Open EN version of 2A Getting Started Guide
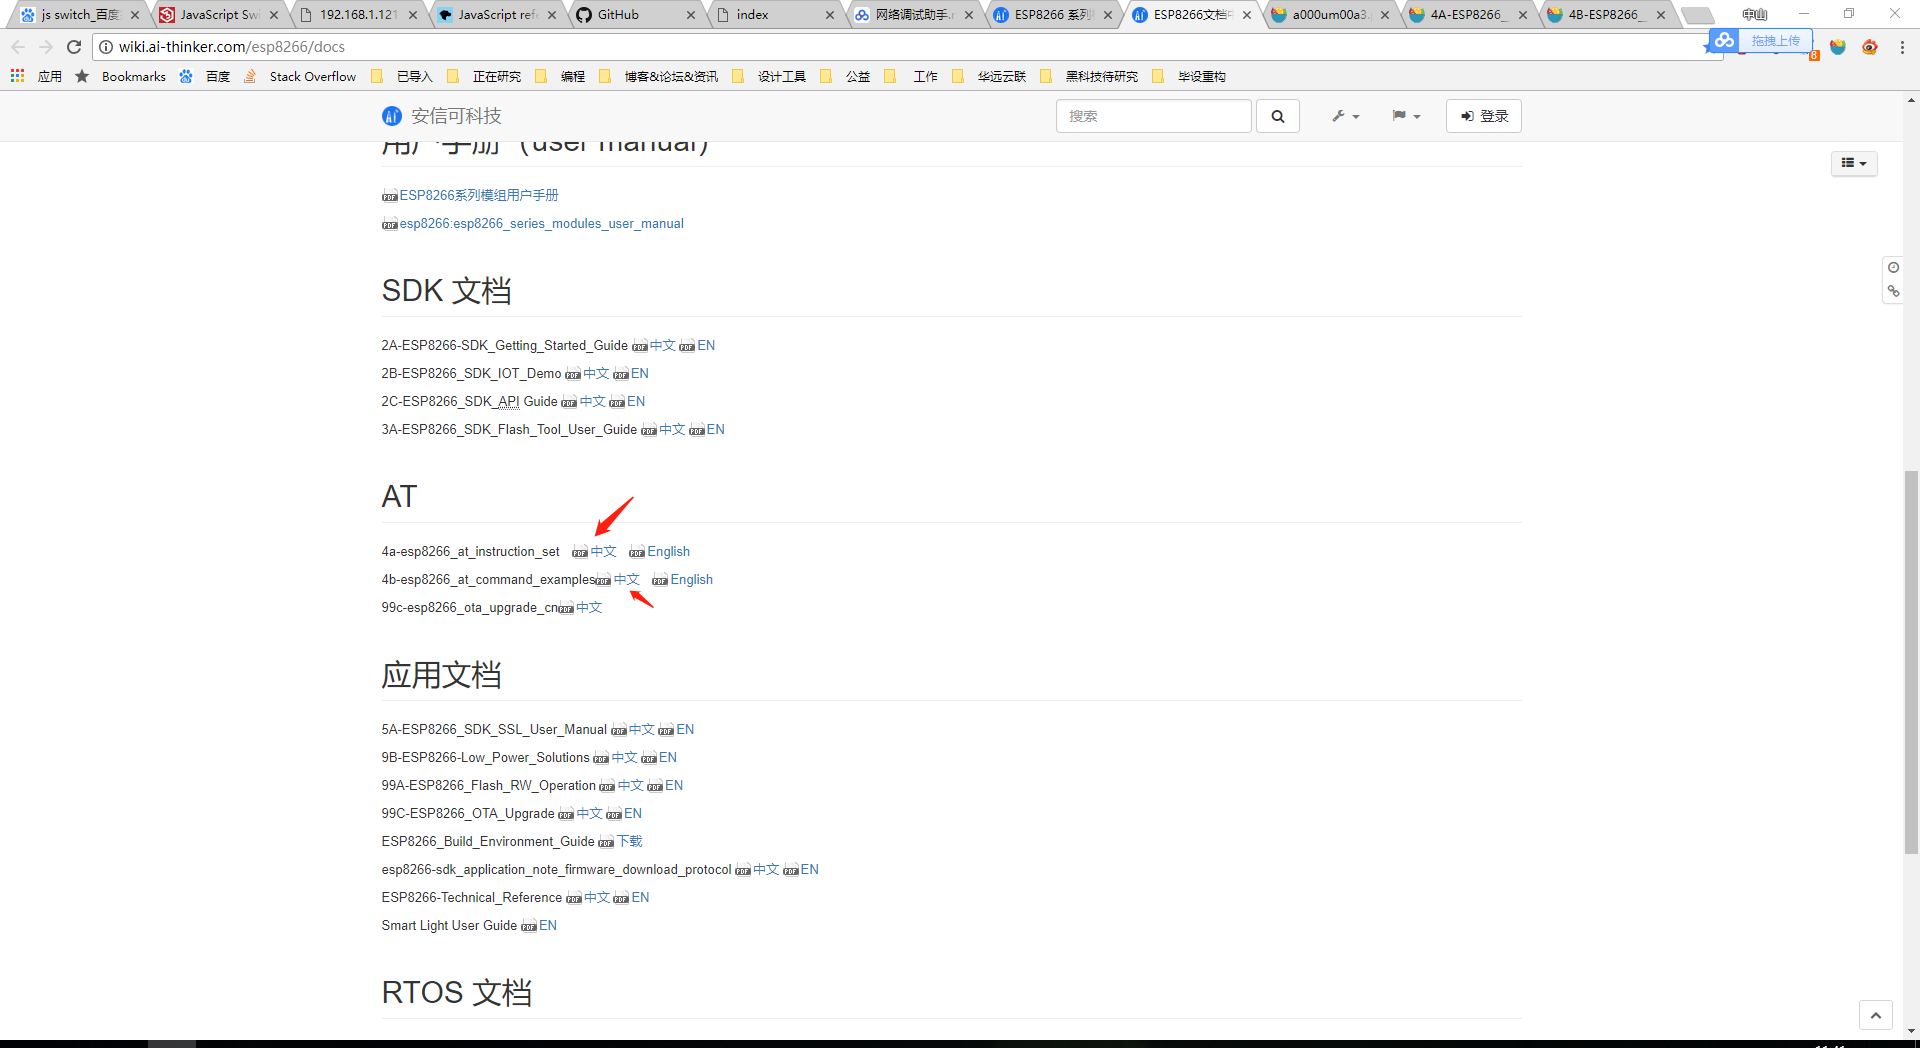The image size is (1920, 1048). (706, 345)
